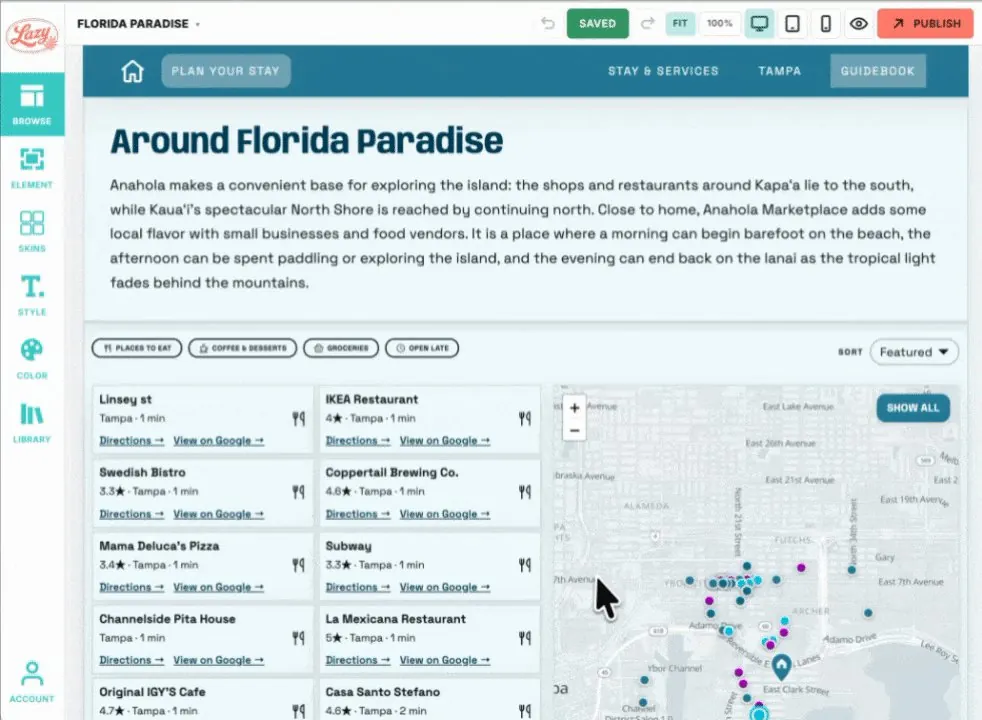Open the Guidebook menu item

pos(878,71)
